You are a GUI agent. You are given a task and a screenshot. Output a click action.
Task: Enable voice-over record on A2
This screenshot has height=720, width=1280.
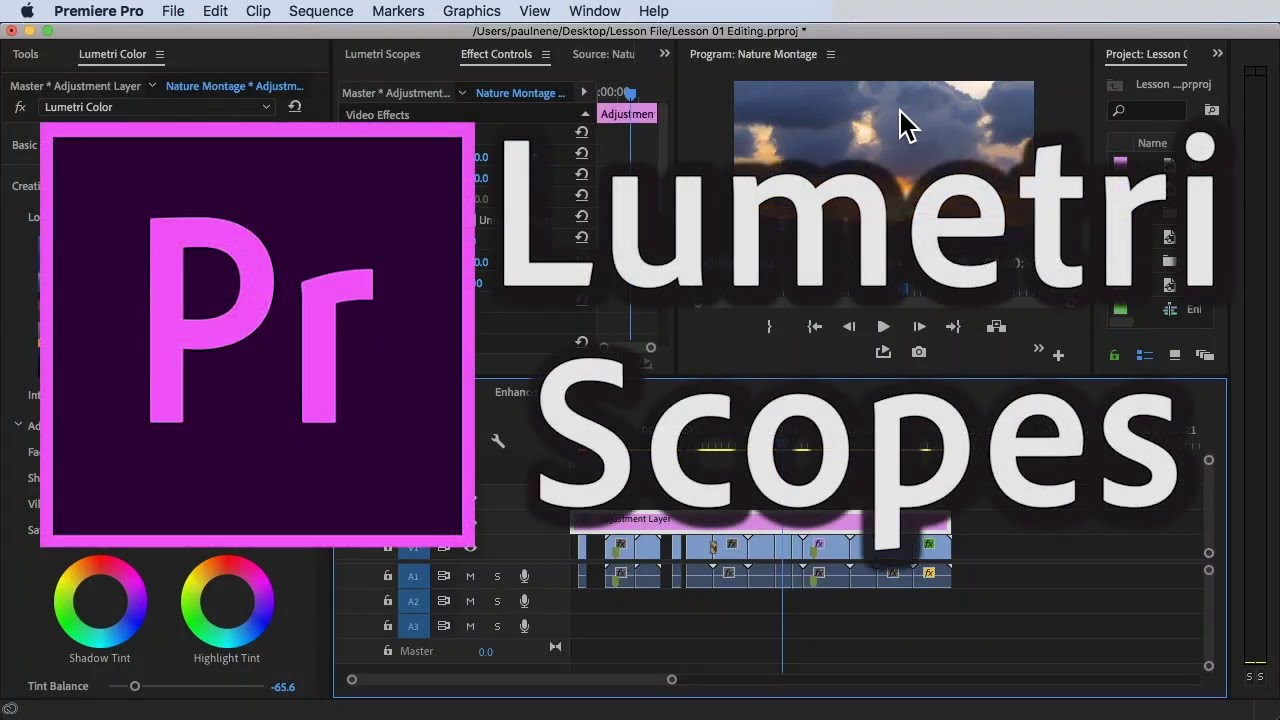[x=524, y=601]
